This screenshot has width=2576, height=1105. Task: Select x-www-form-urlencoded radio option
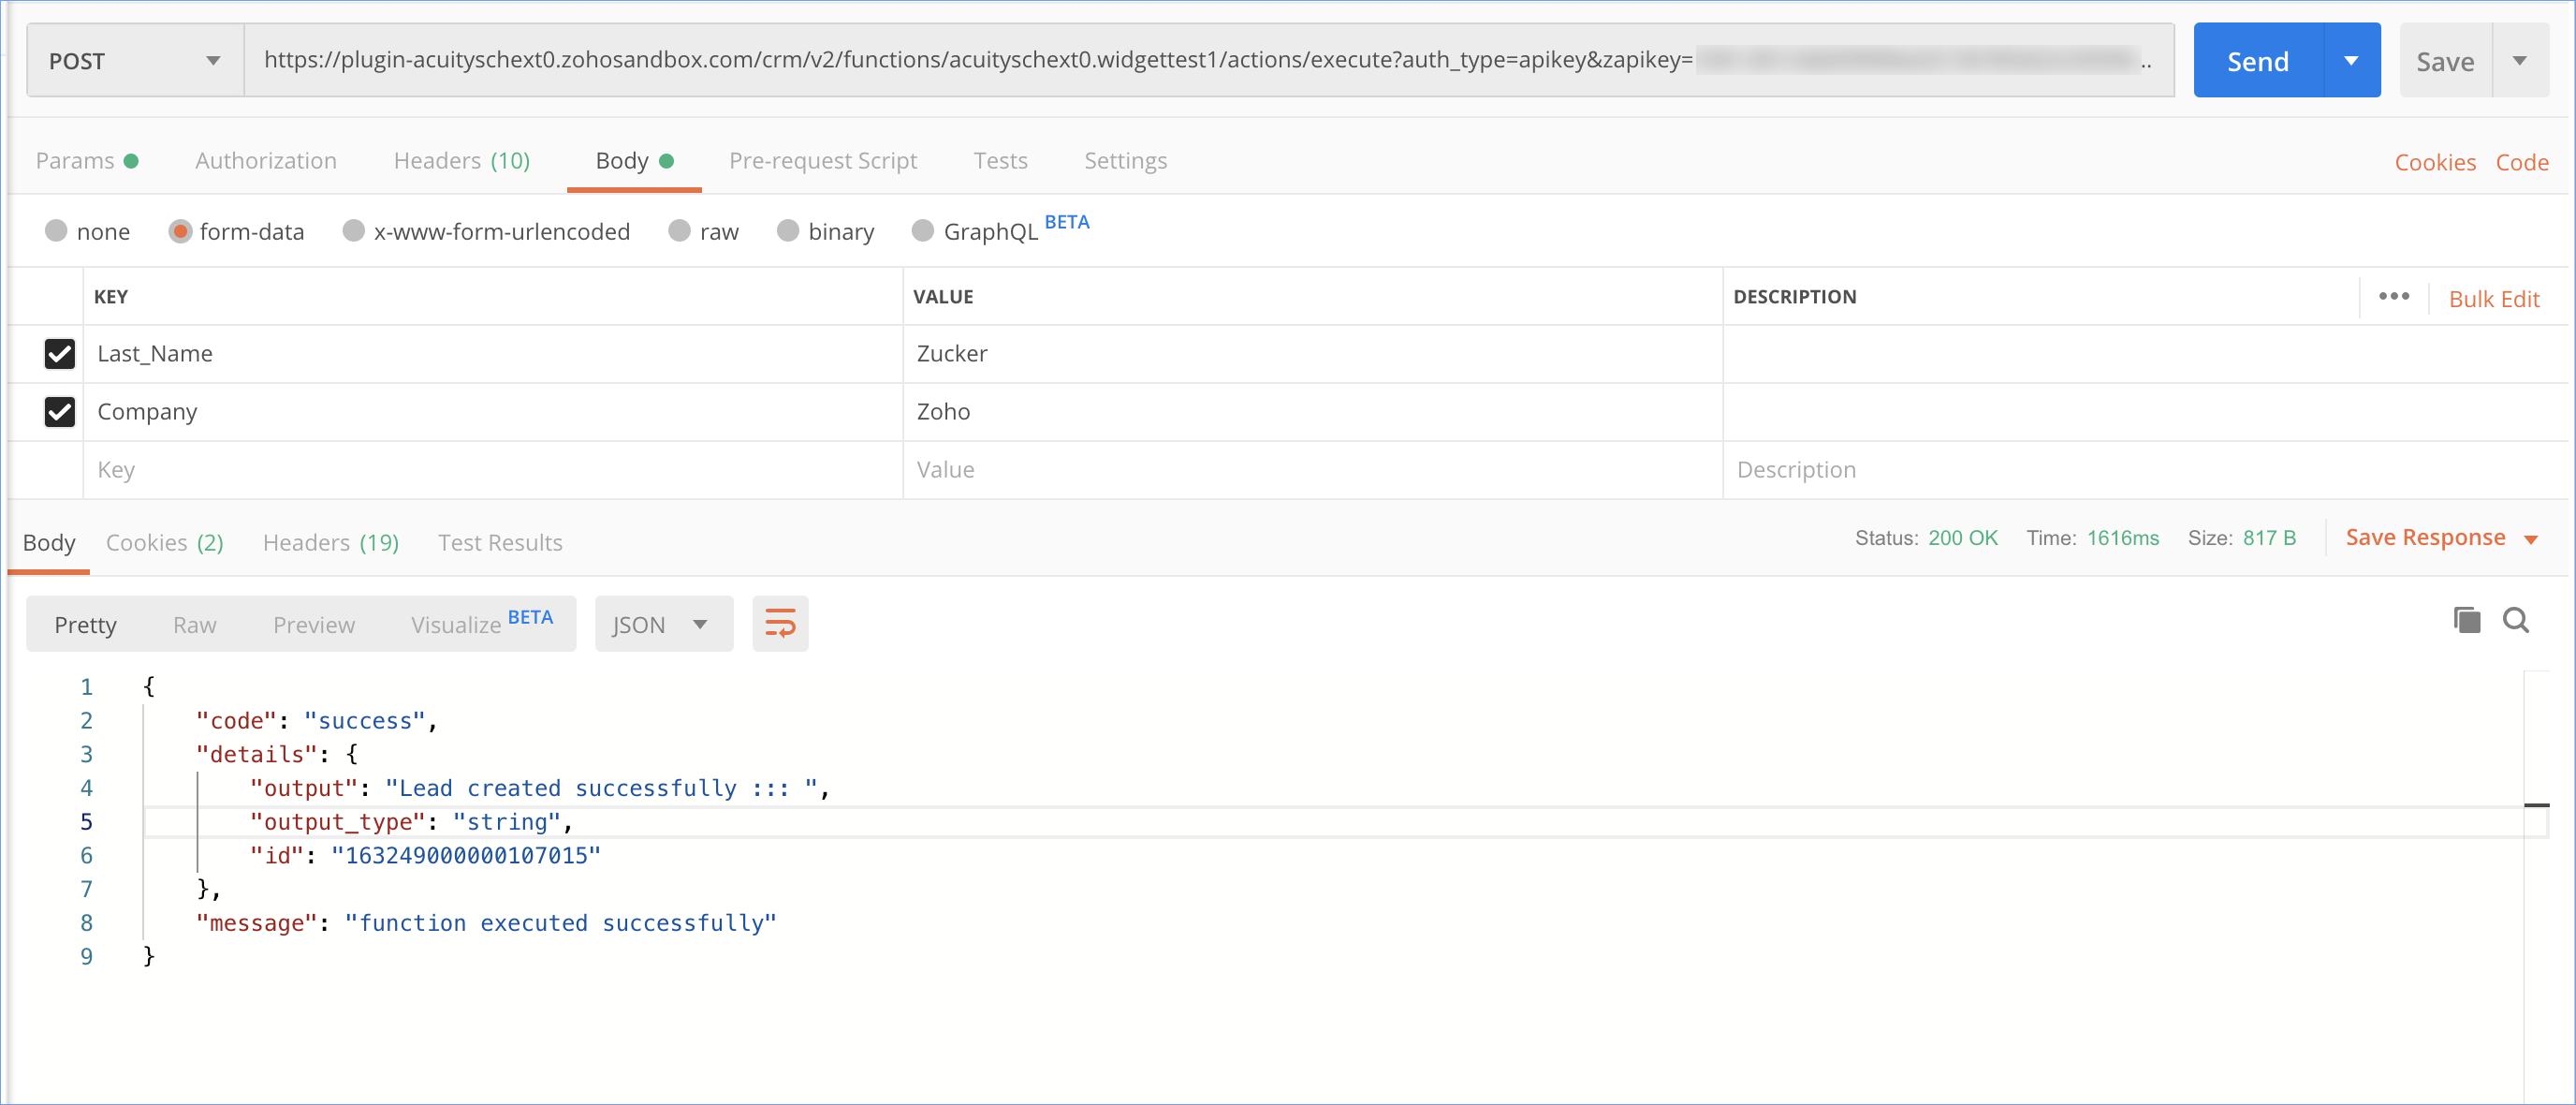(353, 231)
